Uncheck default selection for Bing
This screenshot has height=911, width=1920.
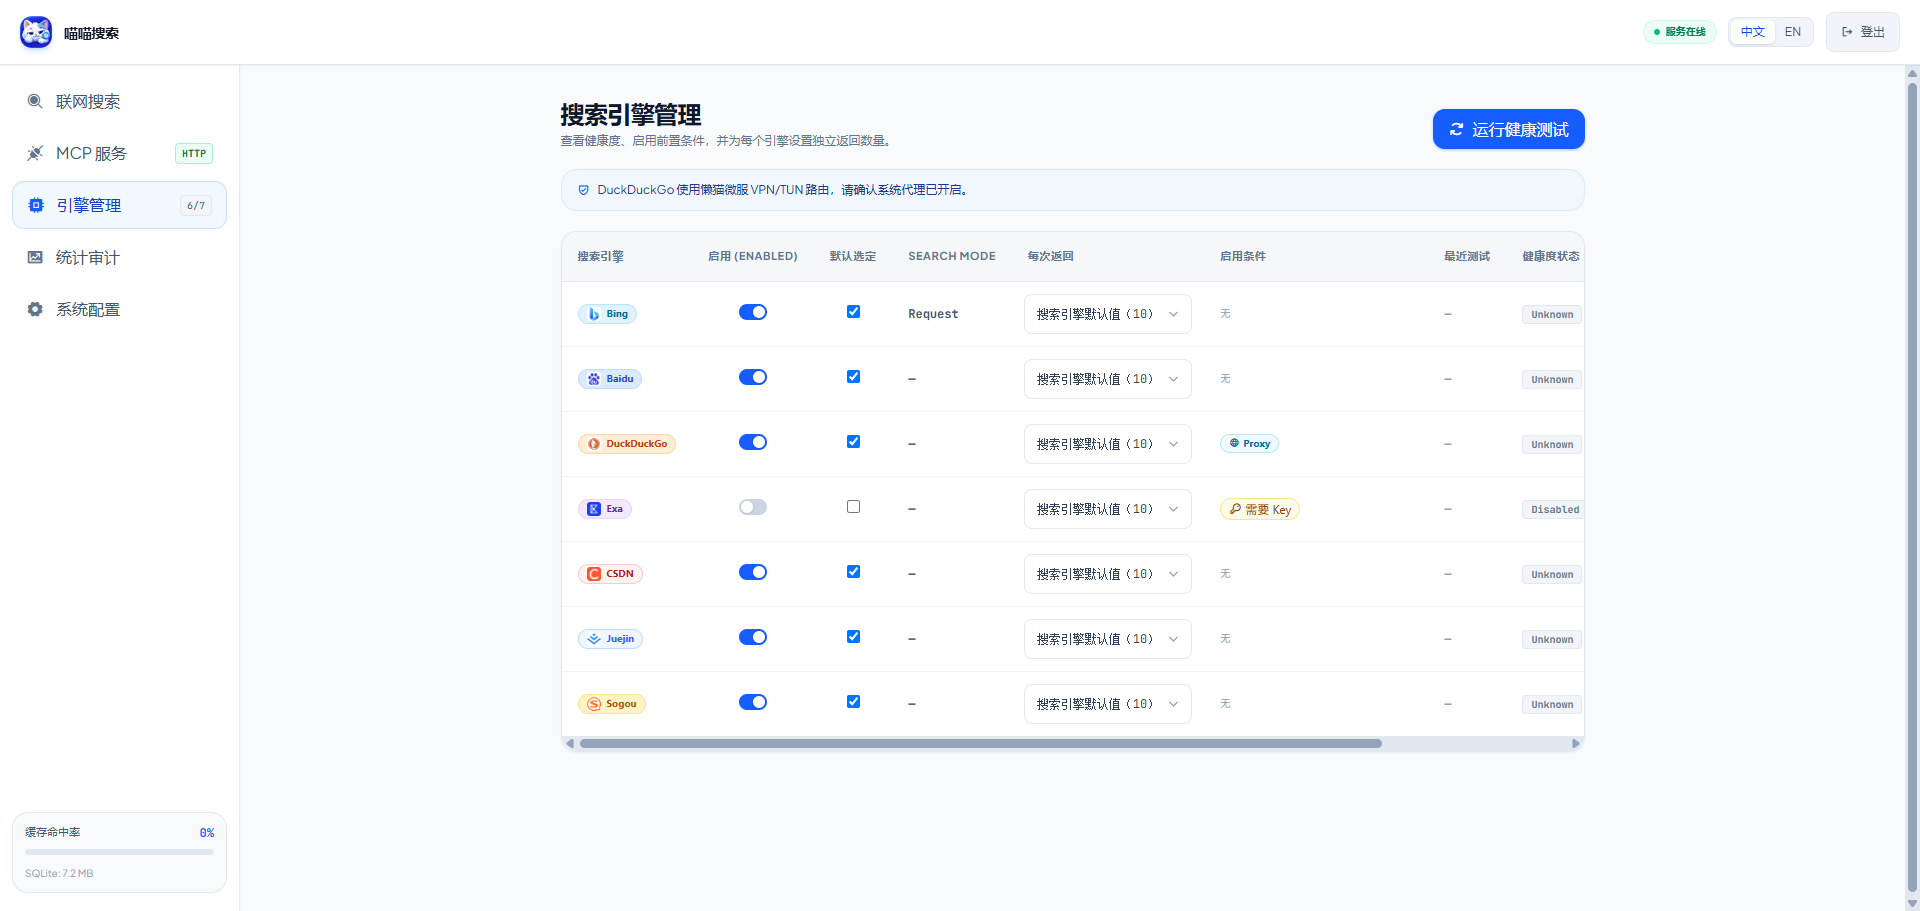[x=853, y=312]
